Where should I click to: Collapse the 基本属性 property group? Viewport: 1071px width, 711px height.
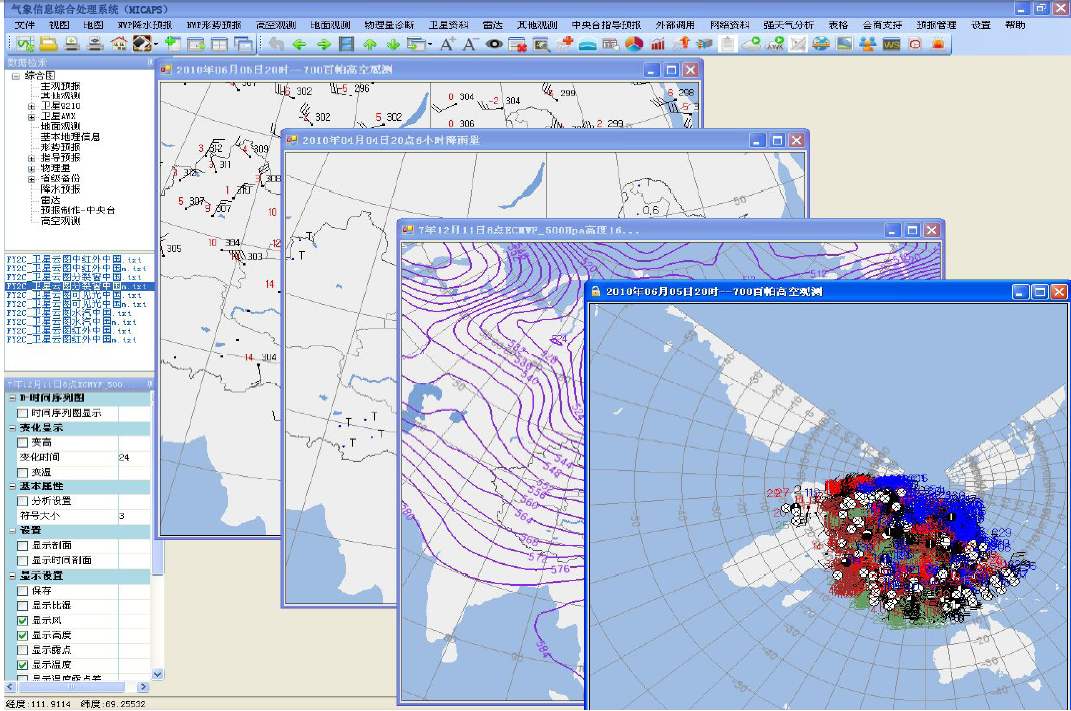(12, 486)
